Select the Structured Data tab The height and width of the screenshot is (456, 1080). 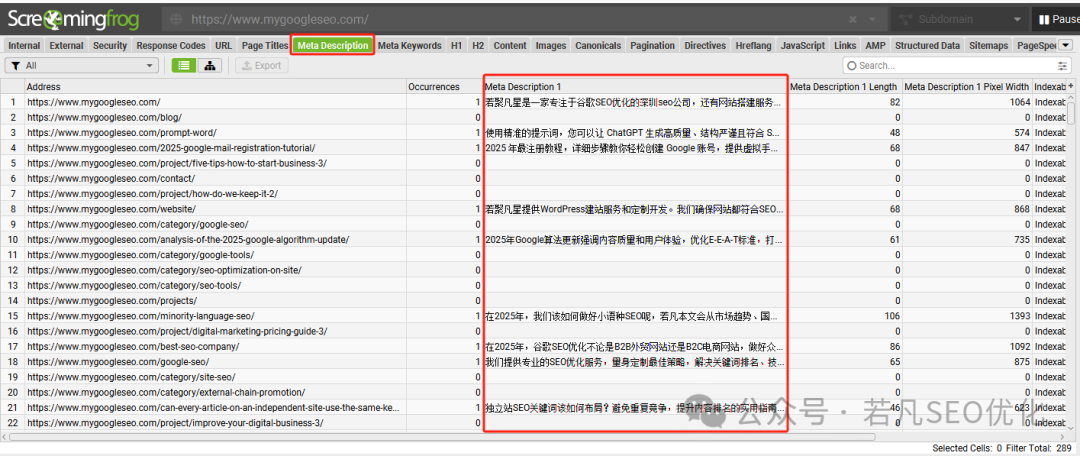927,45
